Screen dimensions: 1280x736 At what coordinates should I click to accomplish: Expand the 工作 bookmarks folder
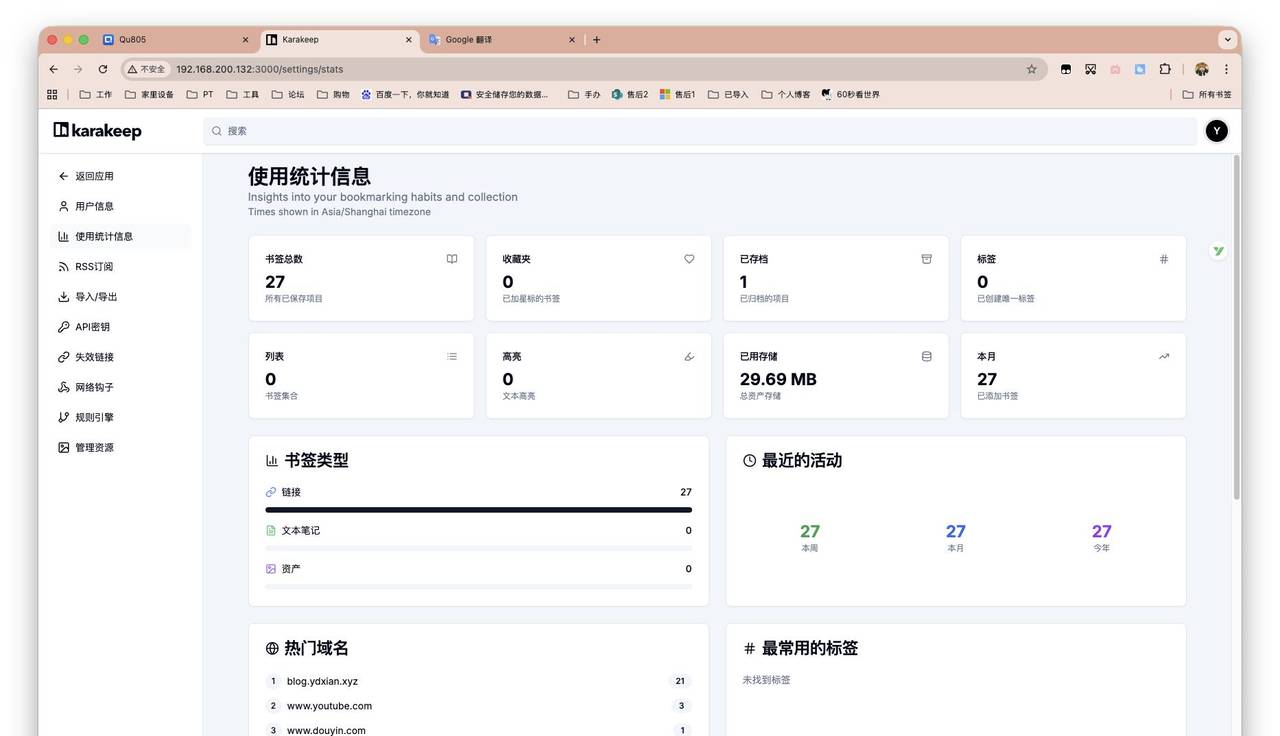tap(96, 93)
